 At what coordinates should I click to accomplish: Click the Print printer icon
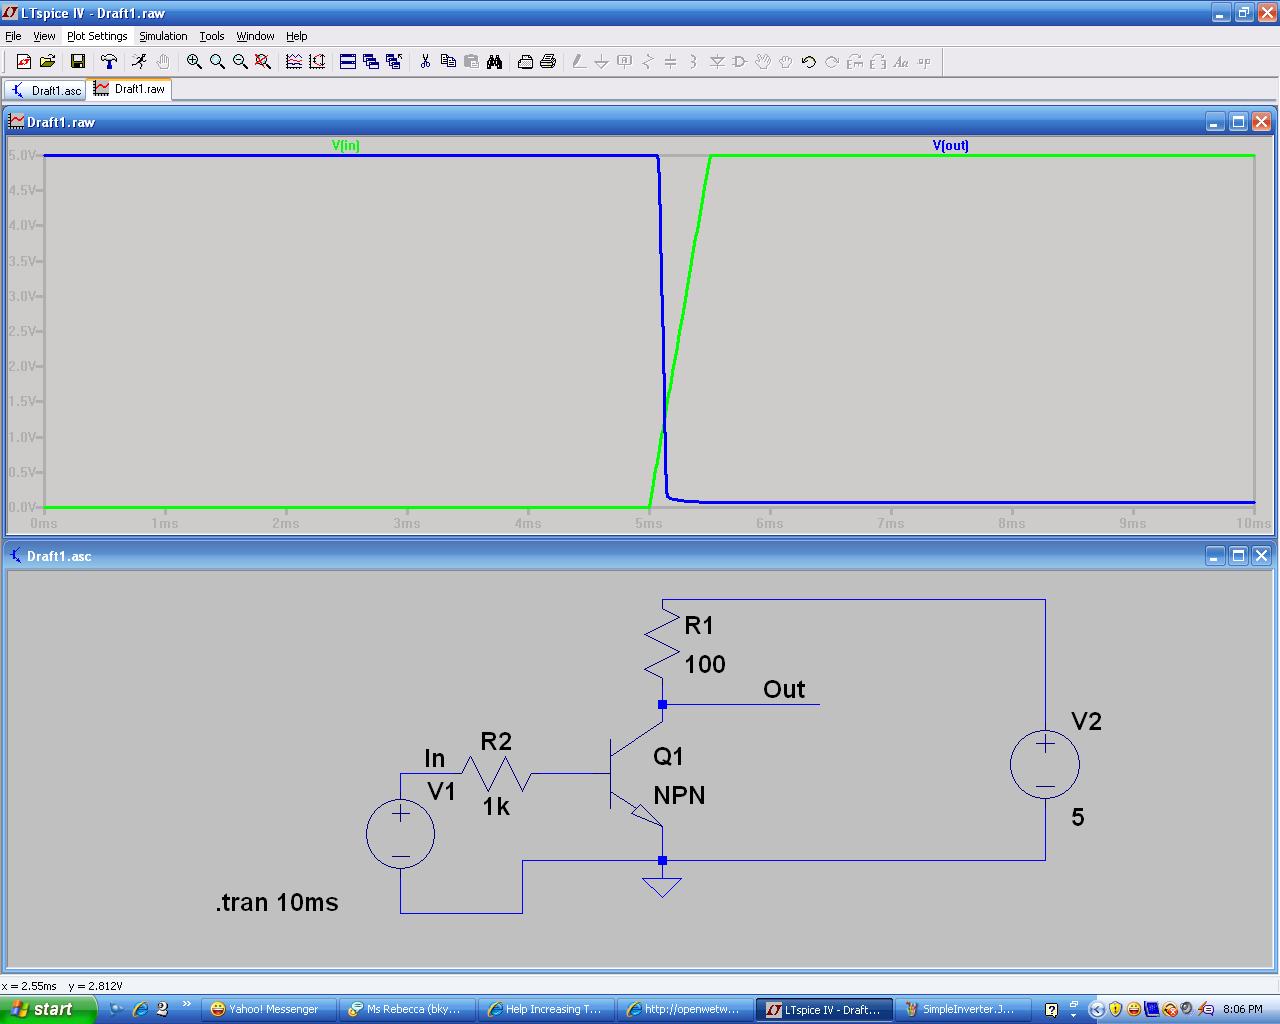[548, 62]
